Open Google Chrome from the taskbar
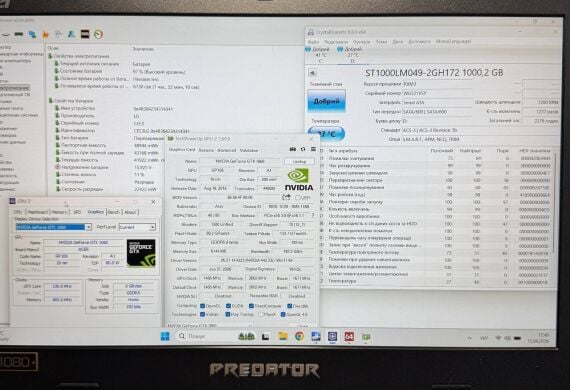This screenshot has height=390, width=570. click(299, 336)
